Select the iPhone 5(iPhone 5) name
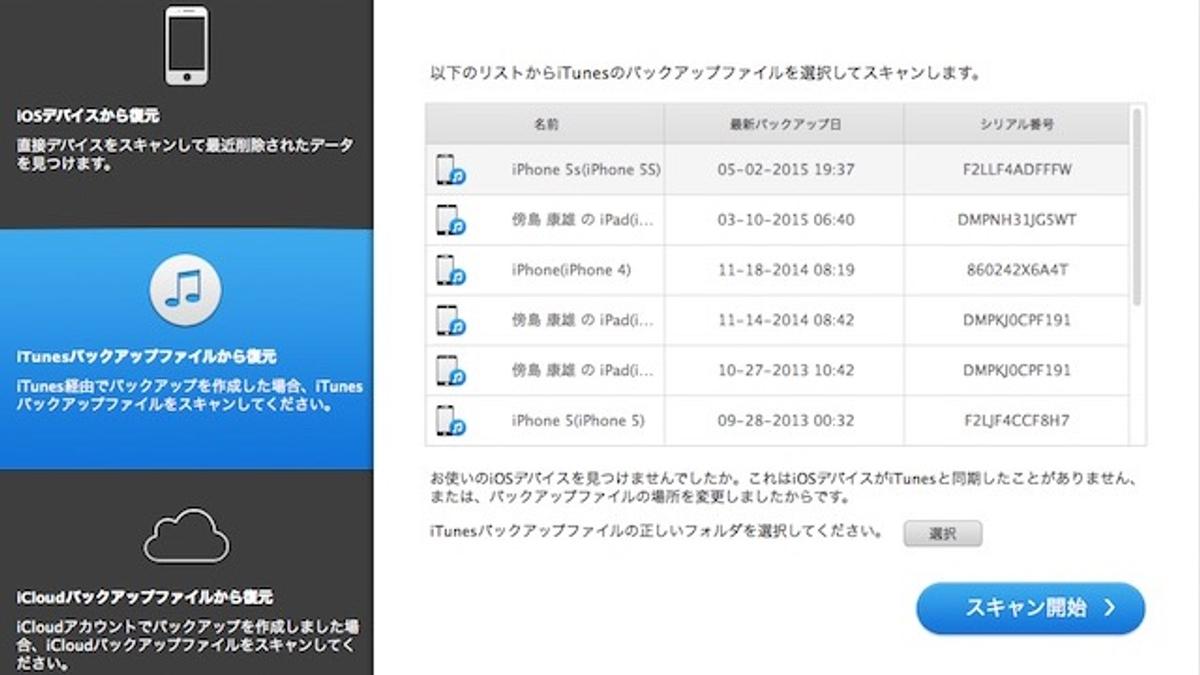 [578, 421]
